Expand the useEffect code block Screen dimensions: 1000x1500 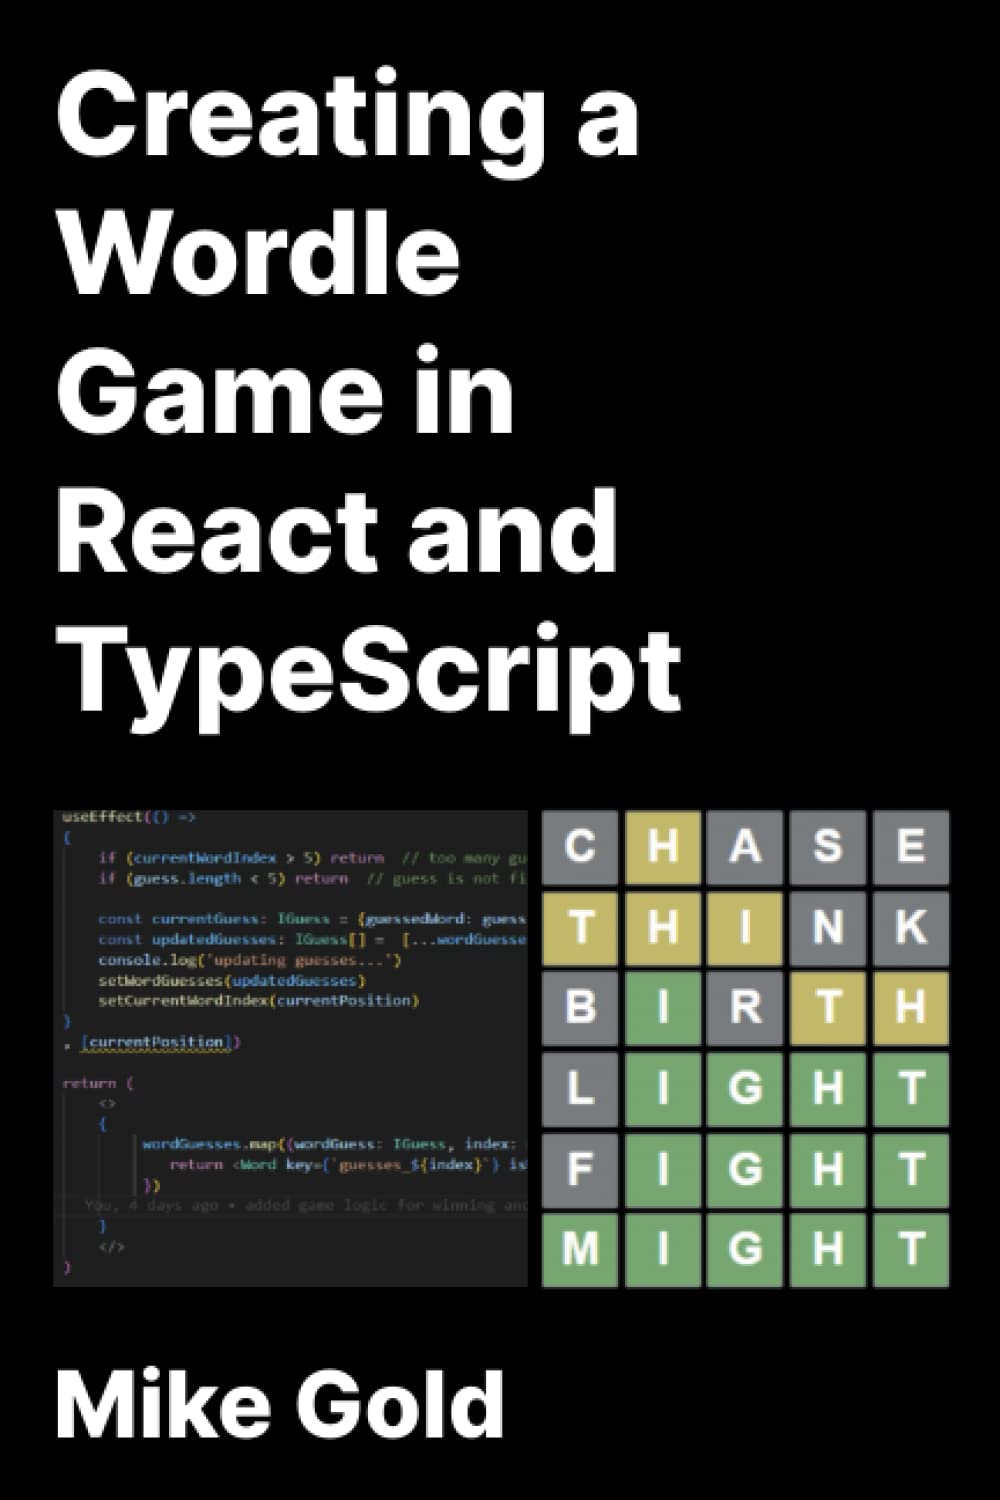(x=100, y=817)
